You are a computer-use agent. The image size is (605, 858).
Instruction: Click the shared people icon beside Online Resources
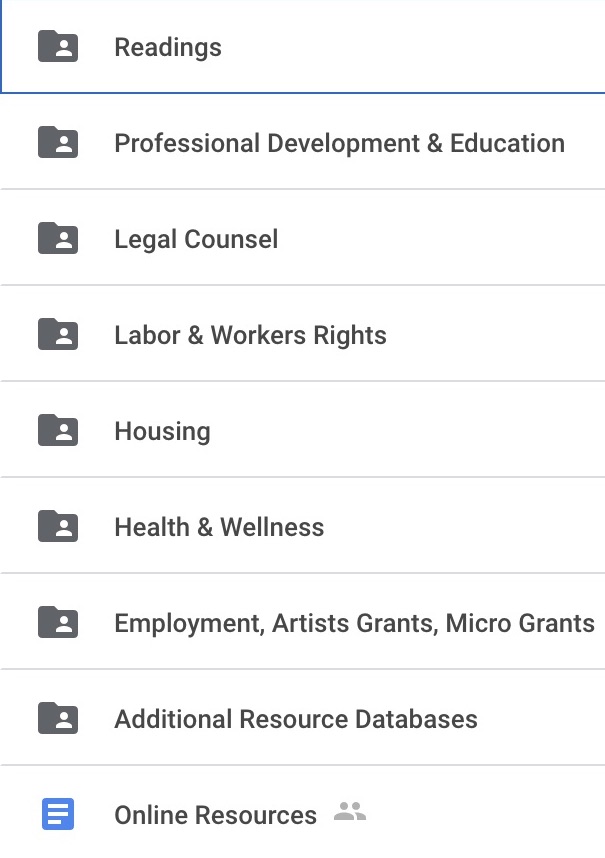(x=350, y=811)
